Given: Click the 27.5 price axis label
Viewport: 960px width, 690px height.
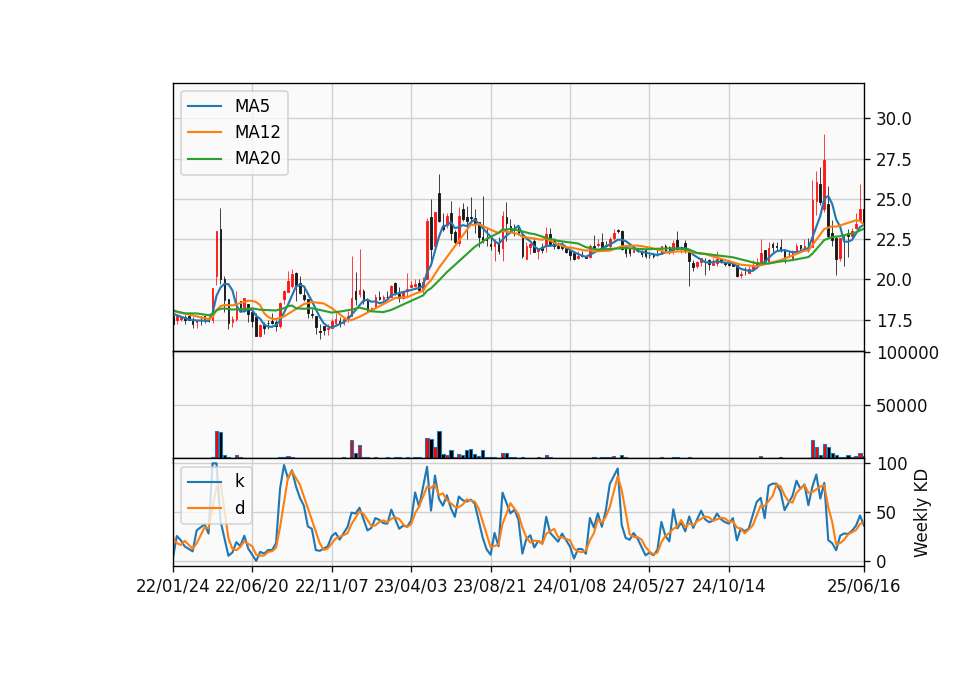Looking at the screenshot, I should pos(894,160).
